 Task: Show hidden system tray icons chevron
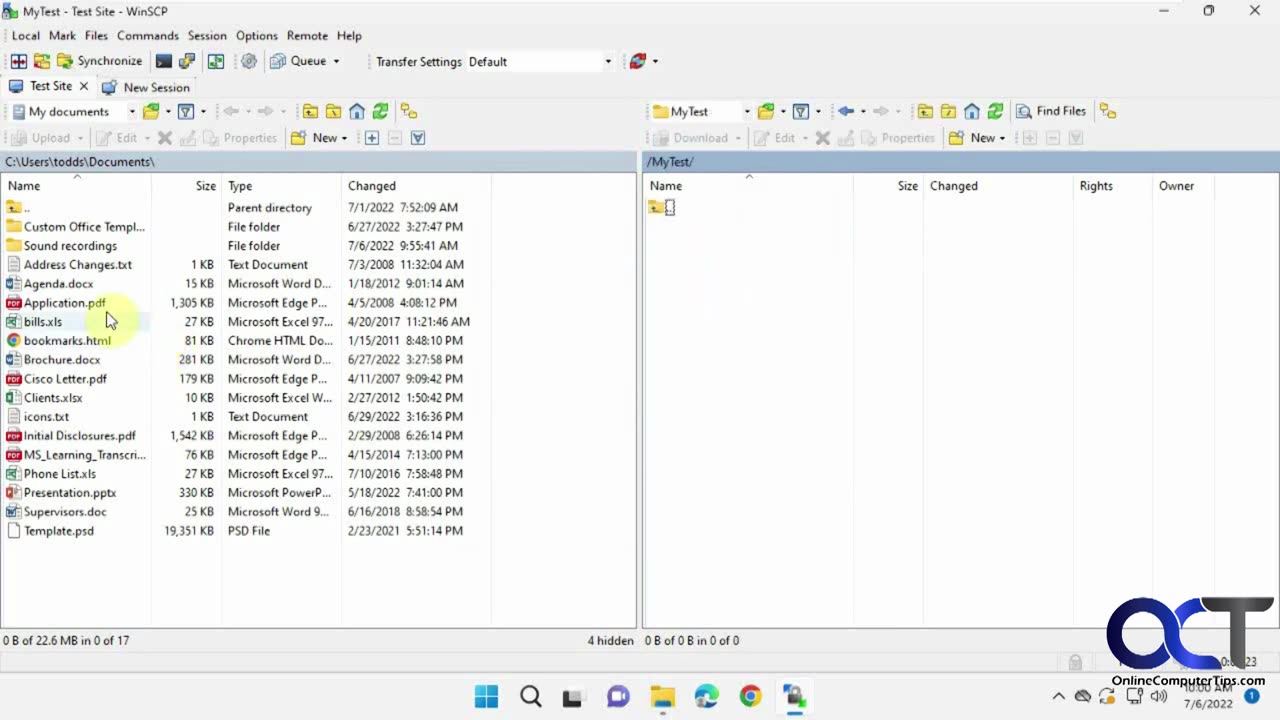(x=1059, y=696)
